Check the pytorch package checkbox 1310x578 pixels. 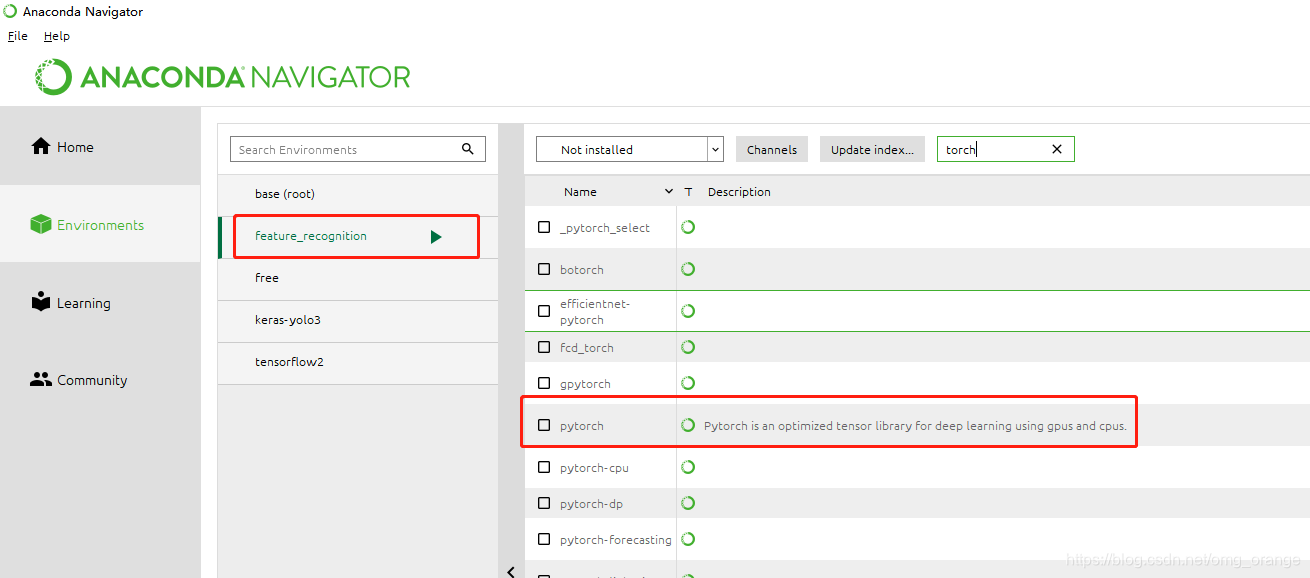click(x=544, y=425)
